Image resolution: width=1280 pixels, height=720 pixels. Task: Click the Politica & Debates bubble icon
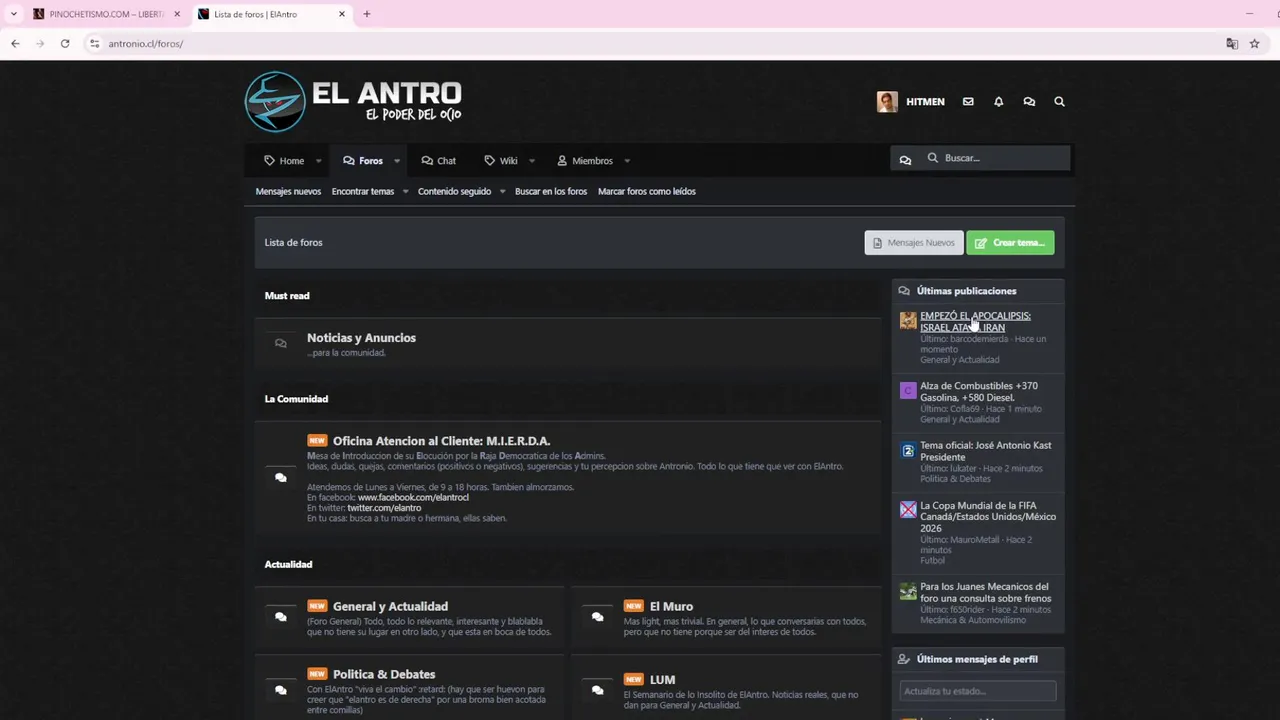[x=281, y=690]
